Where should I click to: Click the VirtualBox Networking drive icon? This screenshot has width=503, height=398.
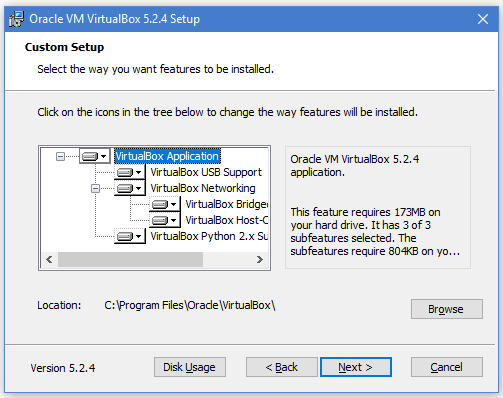coord(130,188)
